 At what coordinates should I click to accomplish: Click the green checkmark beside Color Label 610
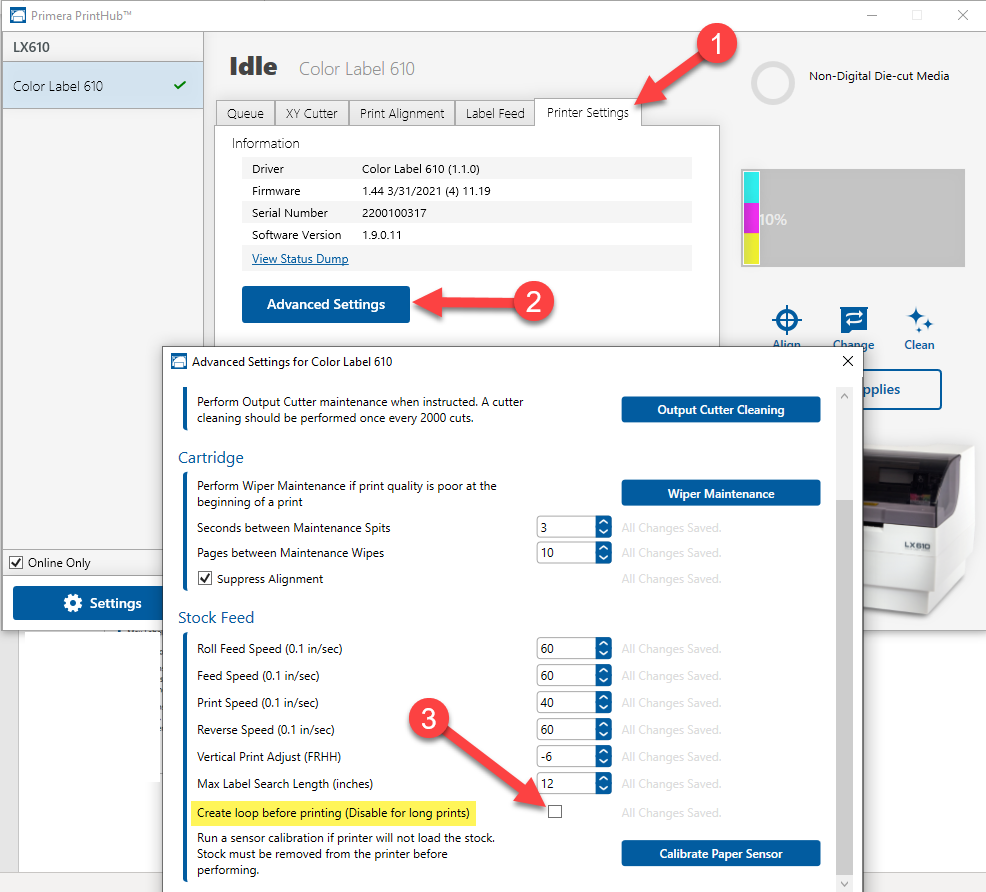pos(180,85)
